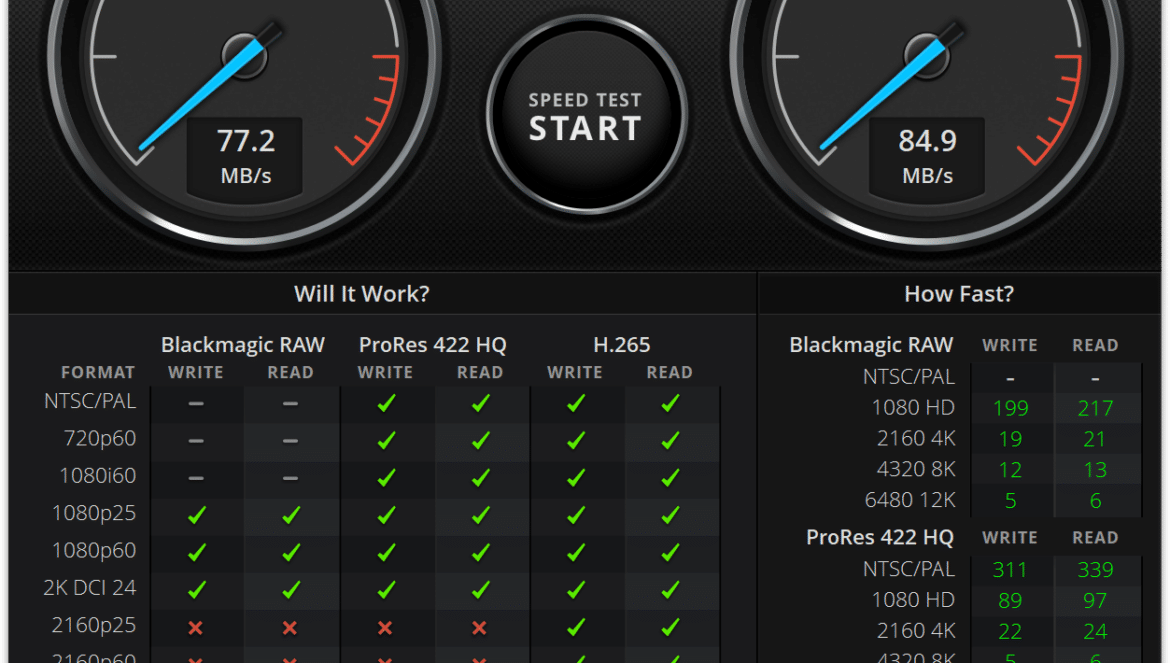The height and width of the screenshot is (663, 1170).
Task: Click the 2160p25 format row label
Action: click(x=94, y=625)
